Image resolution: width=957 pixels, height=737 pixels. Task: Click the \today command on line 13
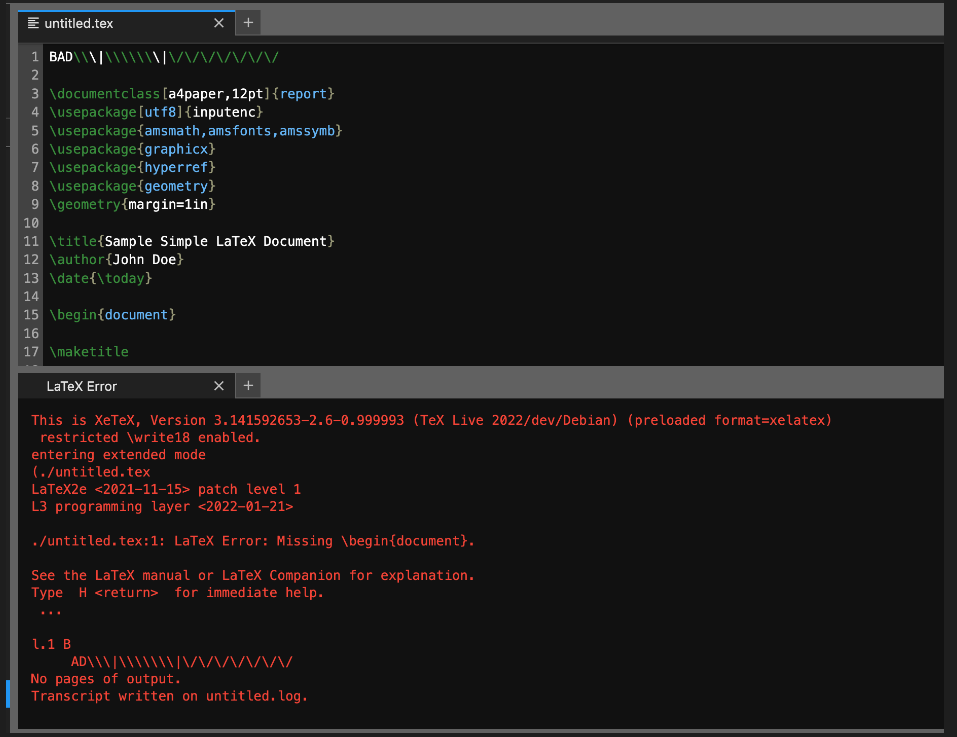(120, 278)
